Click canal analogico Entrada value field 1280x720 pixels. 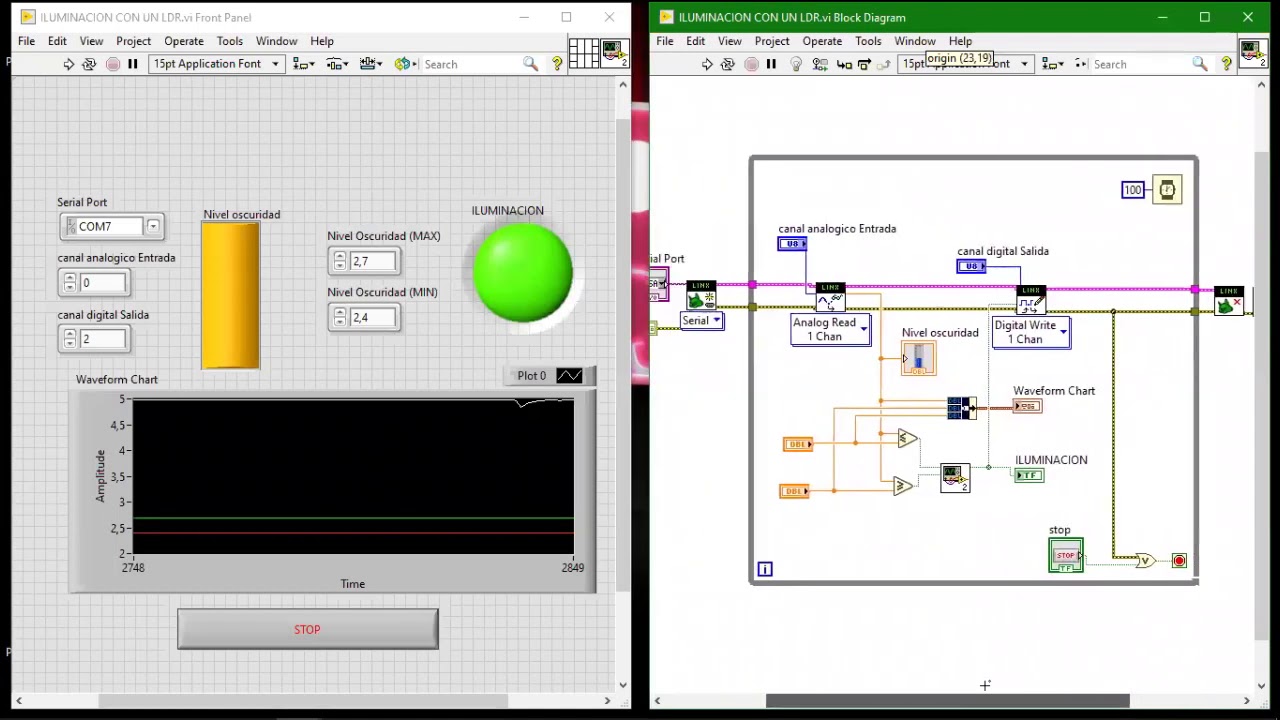103,283
